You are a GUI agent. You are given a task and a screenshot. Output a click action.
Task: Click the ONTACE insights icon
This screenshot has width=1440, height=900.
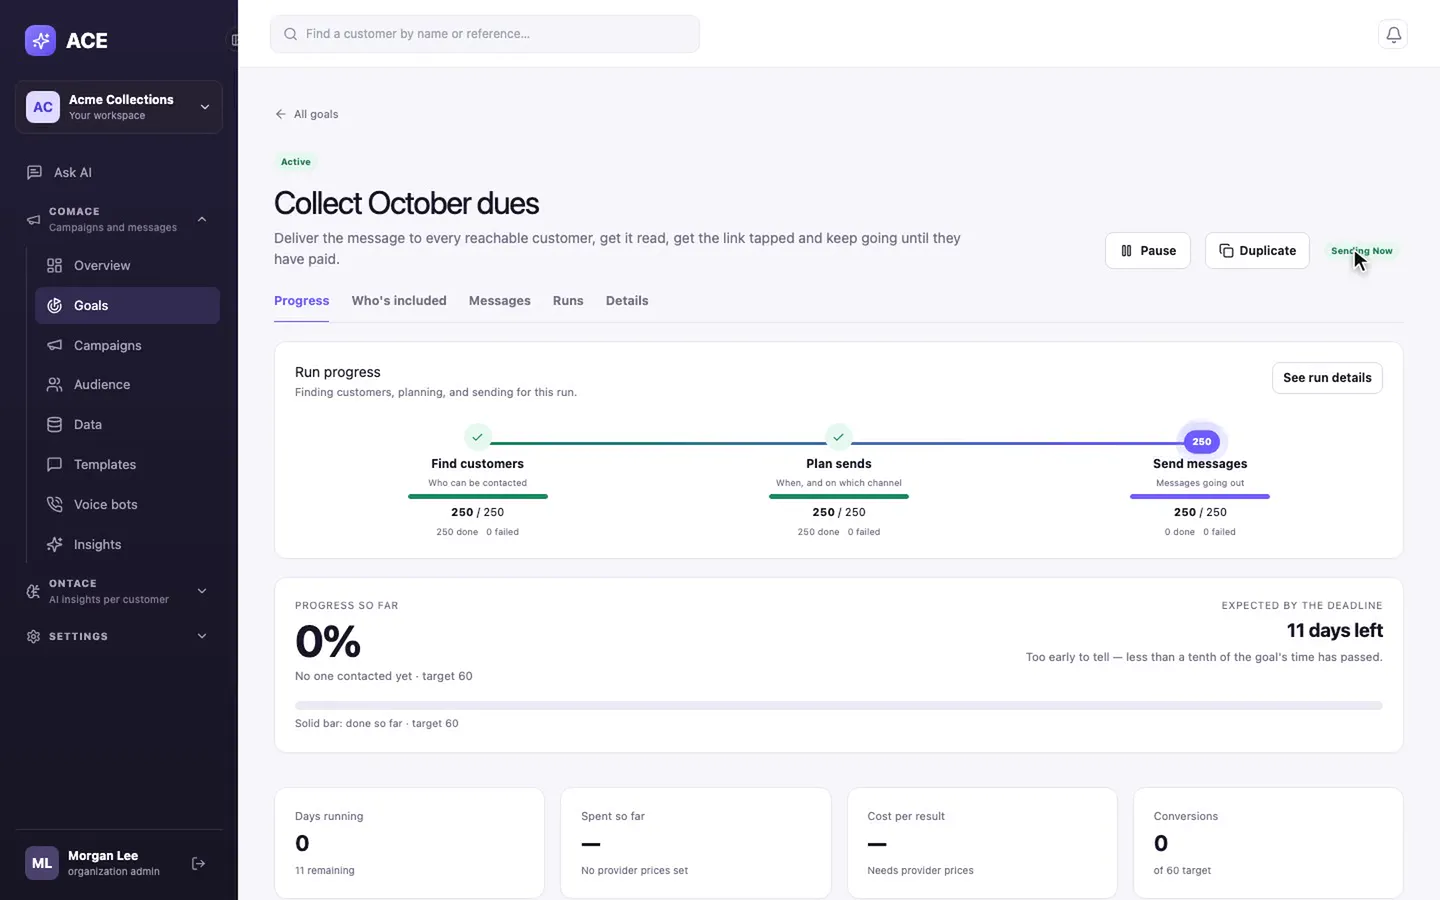33,591
